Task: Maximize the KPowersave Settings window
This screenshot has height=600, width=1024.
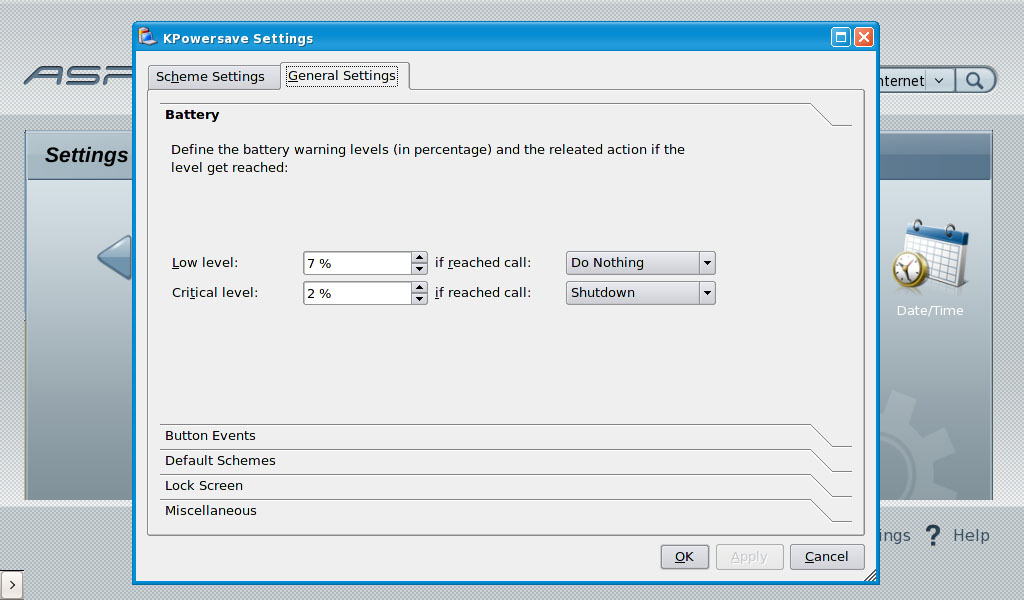Action: pyautogui.click(x=840, y=37)
